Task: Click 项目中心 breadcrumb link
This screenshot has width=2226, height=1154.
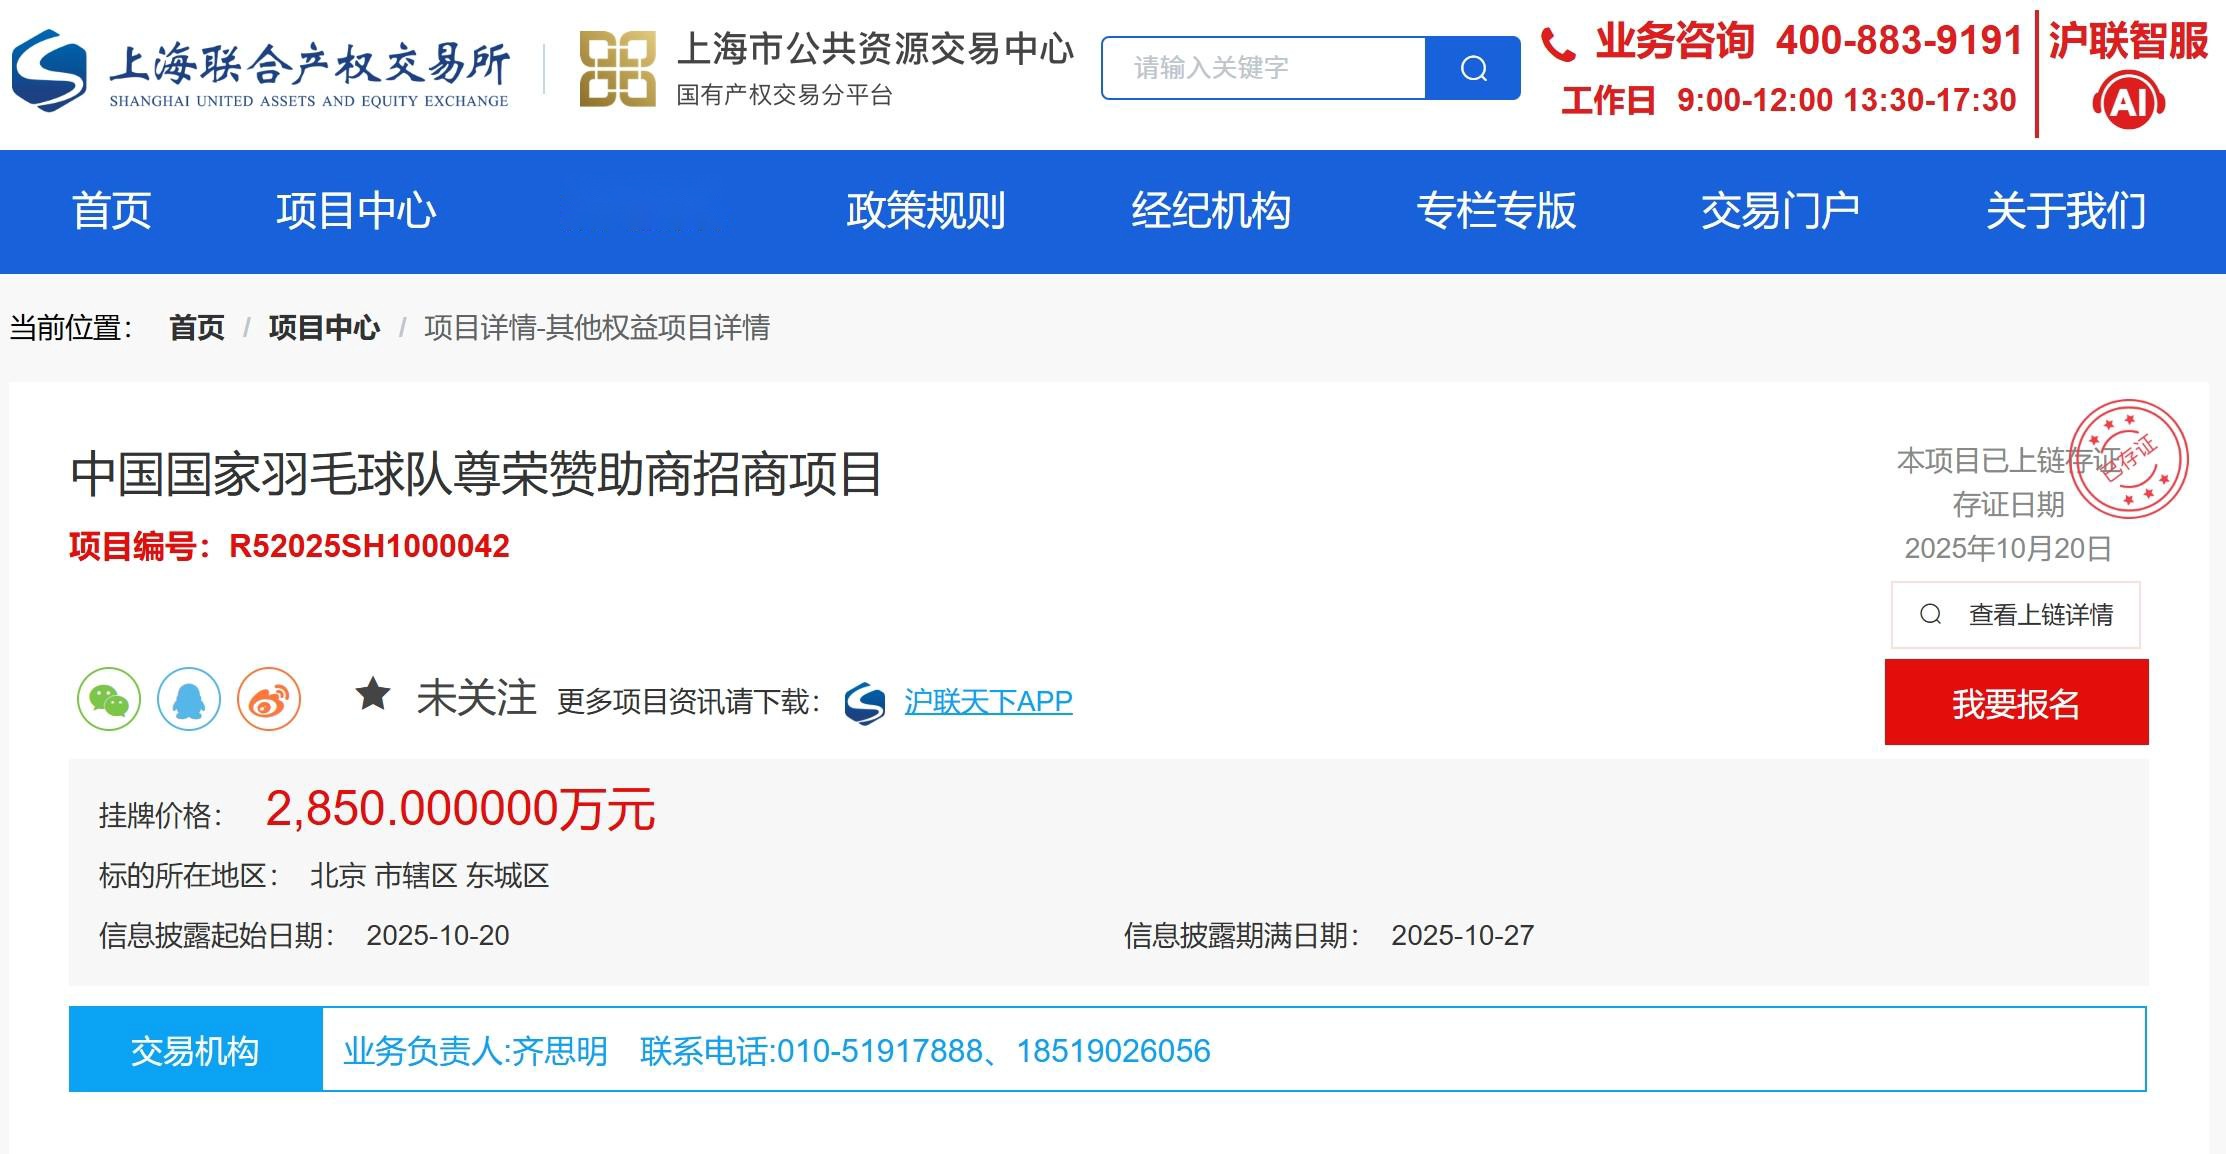Action: pos(324,327)
